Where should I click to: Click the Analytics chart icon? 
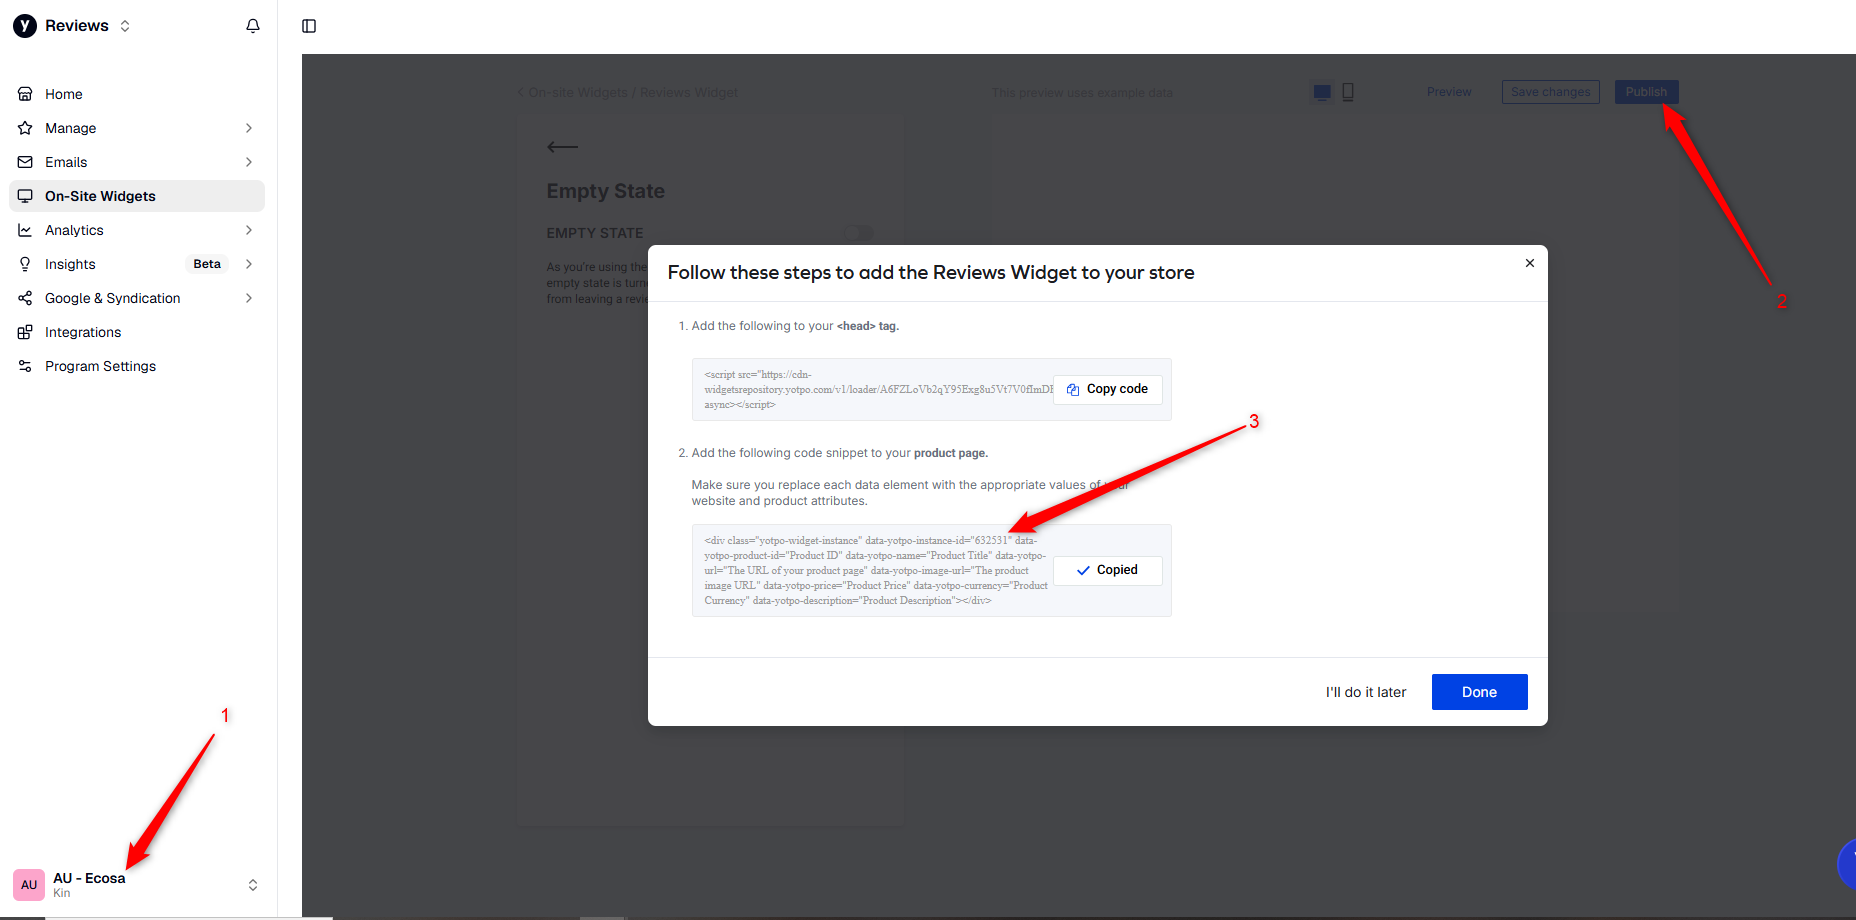pyautogui.click(x=25, y=230)
